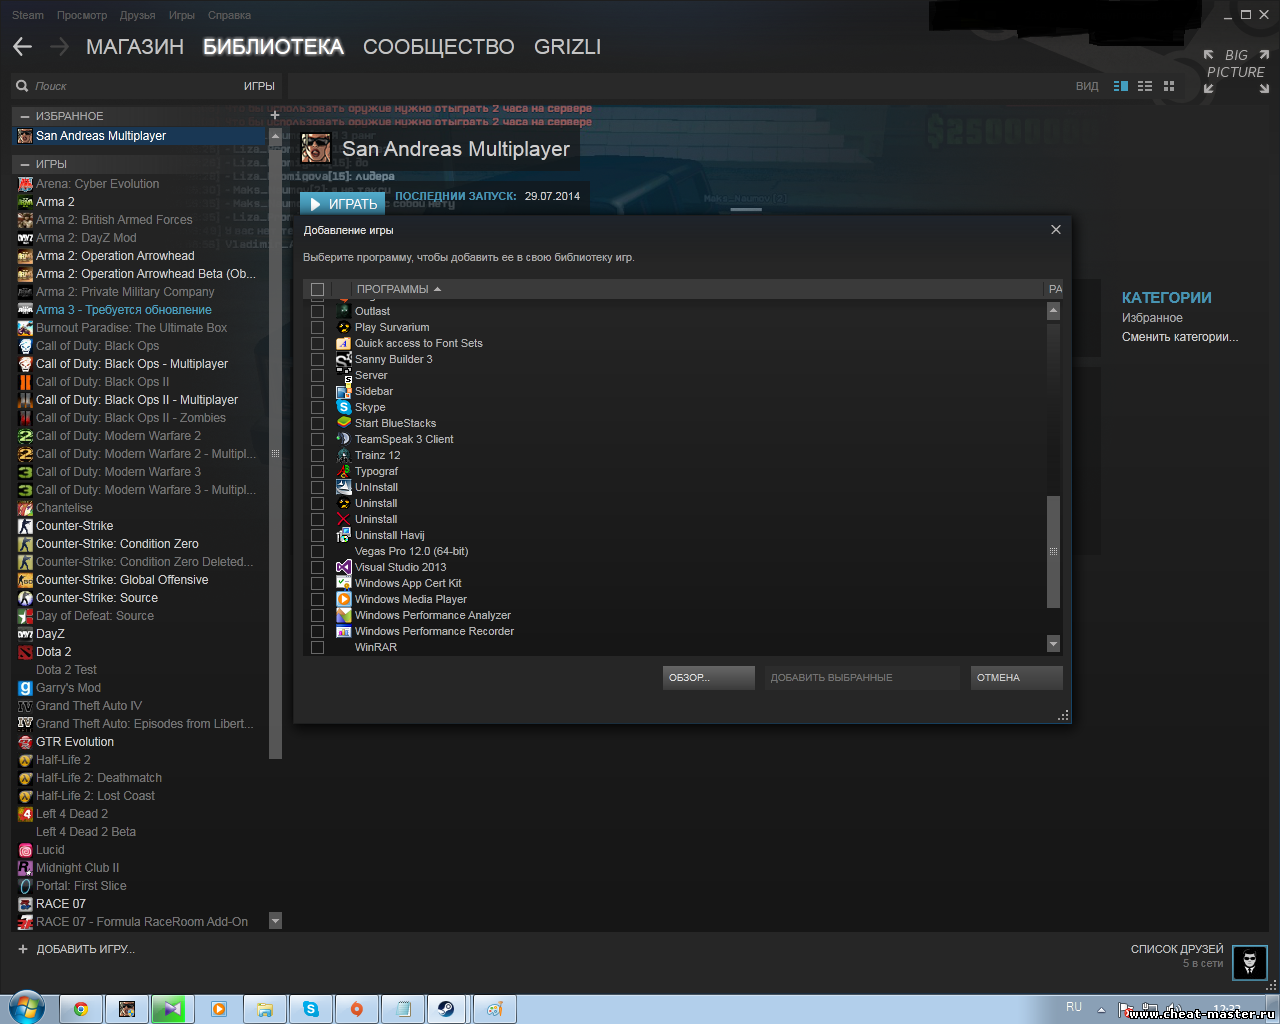Click the ОБЗОР browse button
The image size is (1280, 1024).
(x=708, y=678)
